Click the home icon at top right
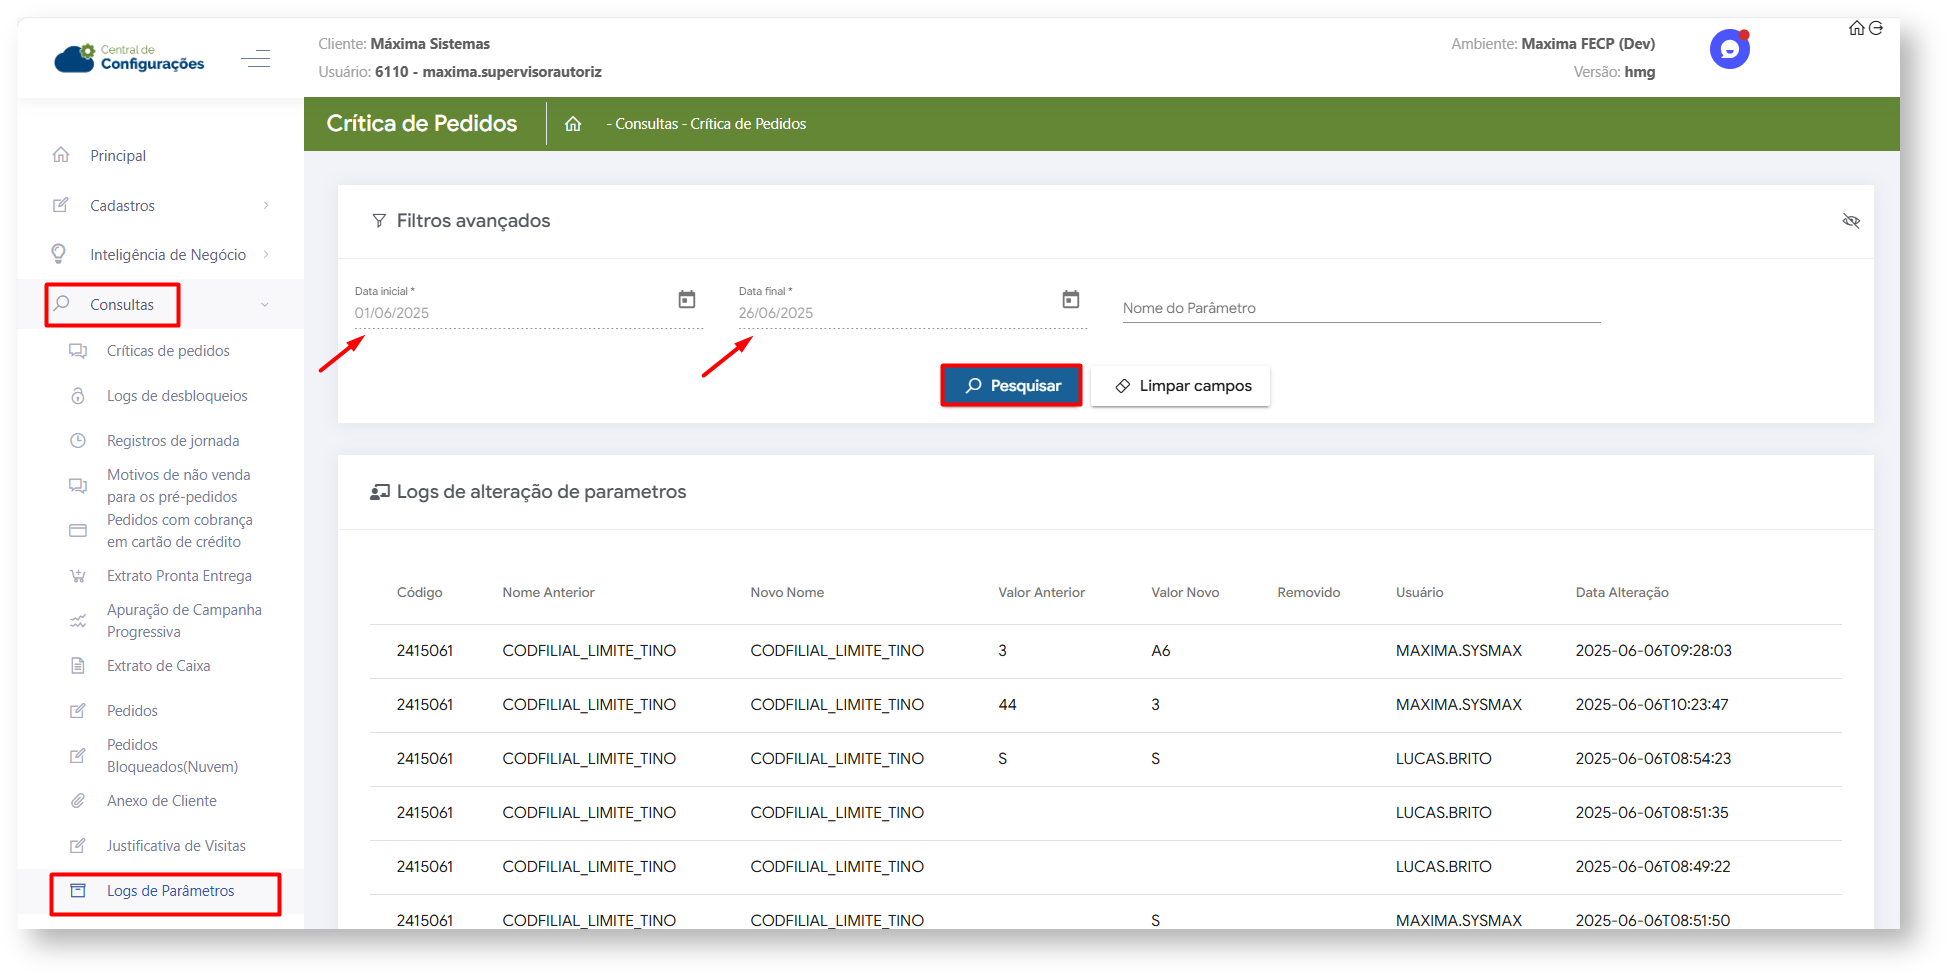Viewport: 1948px width, 977px height. [x=1856, y=28]
